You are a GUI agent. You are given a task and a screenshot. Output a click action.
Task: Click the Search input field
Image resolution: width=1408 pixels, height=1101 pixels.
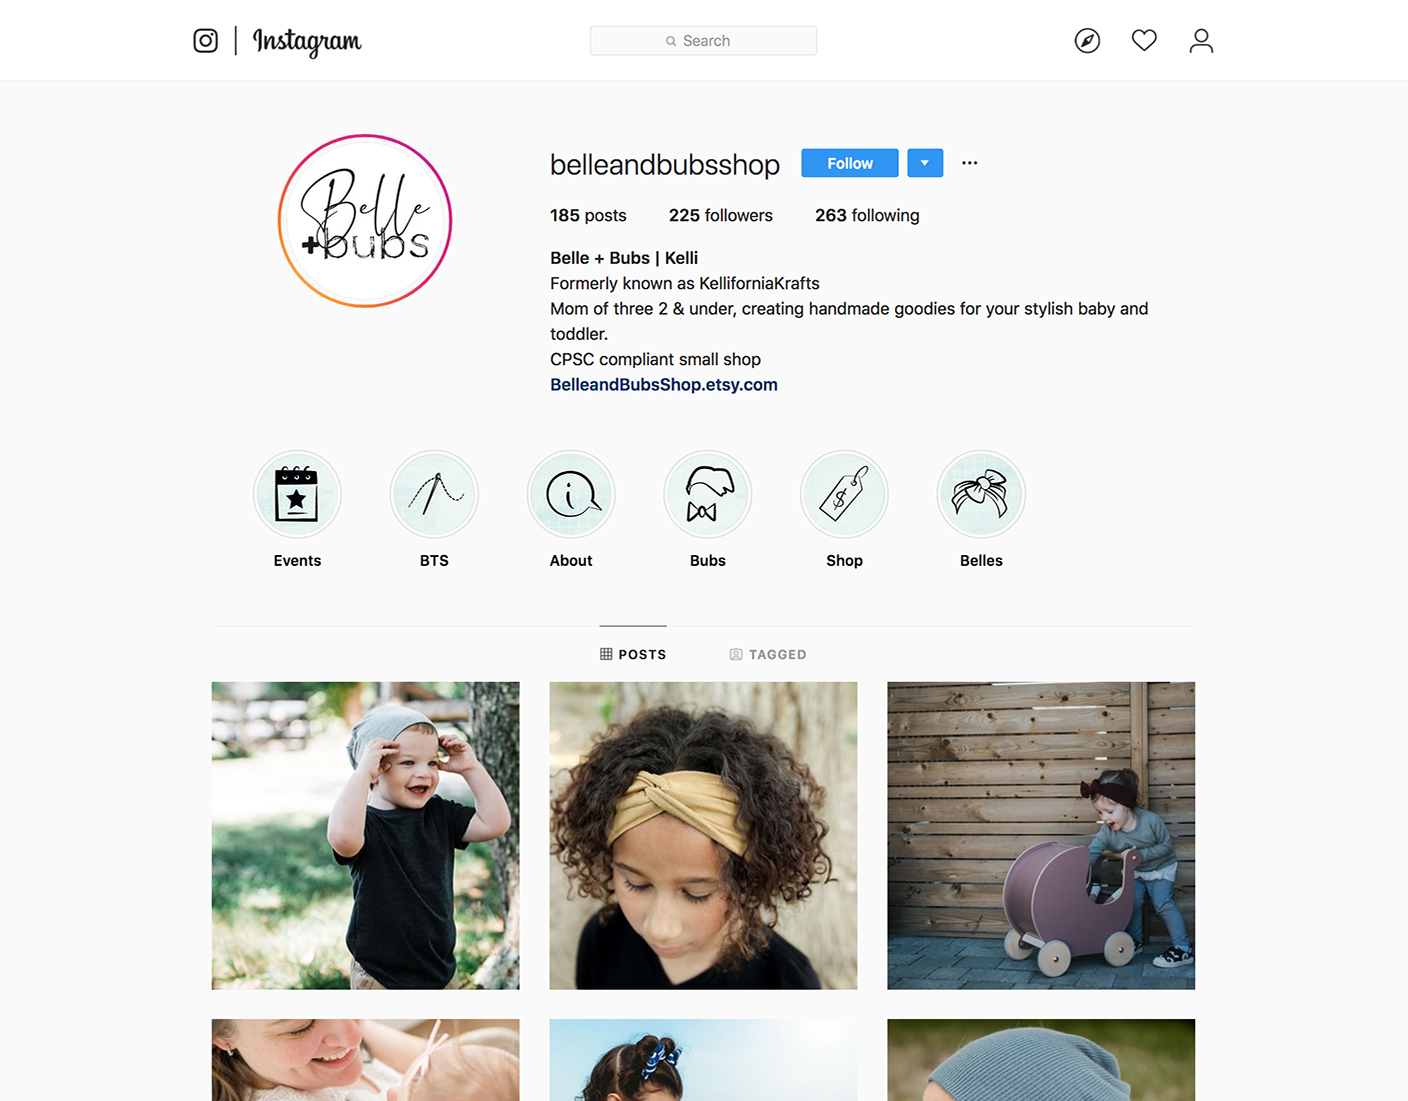(703, 41)
